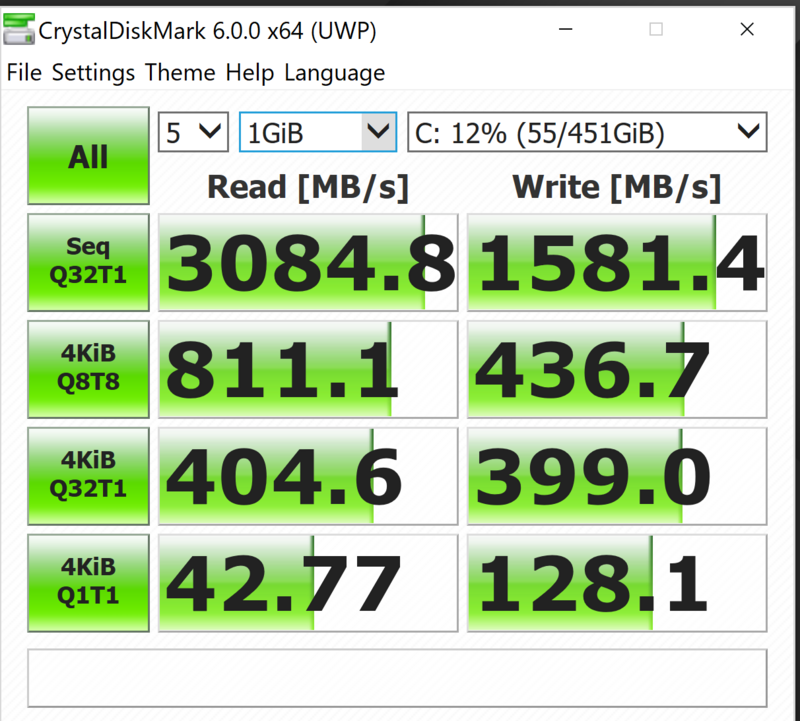Viewport: 800px width, 721px height.
Task: Run all benchmarks with the All button
Action: pos(88,156)
